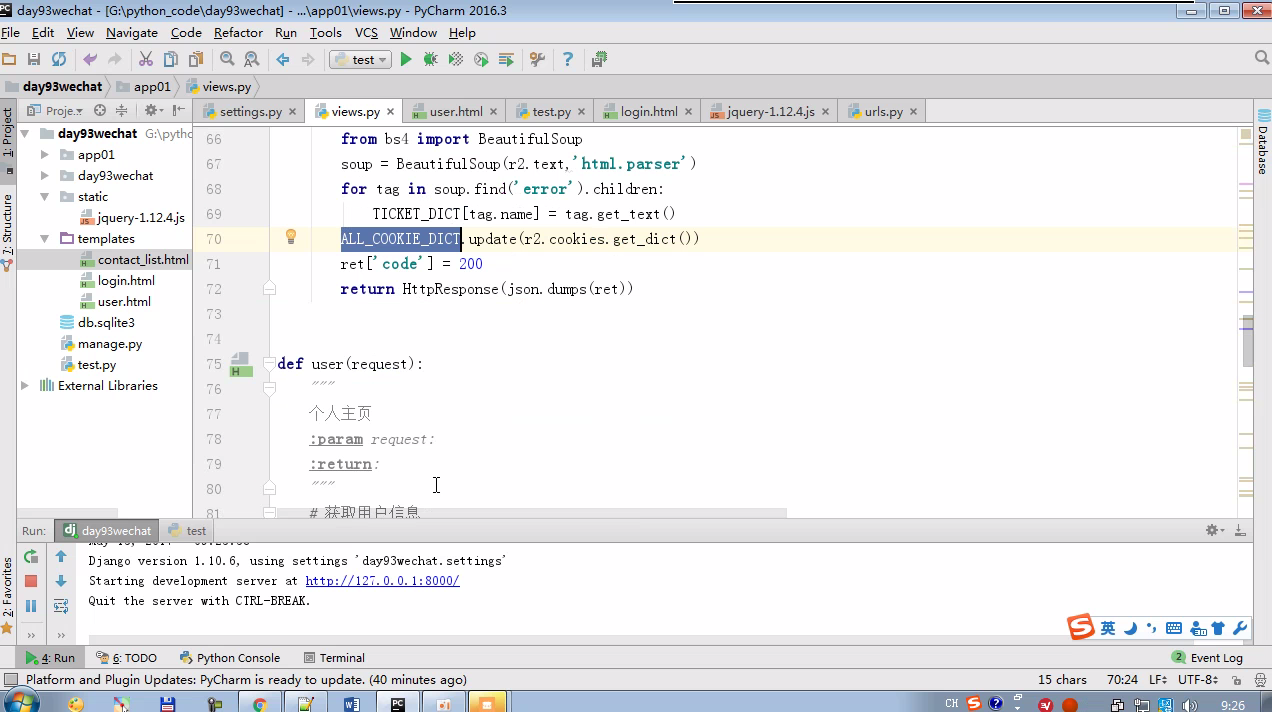
Task: Open login.html in the project tree
Action: 126,281
